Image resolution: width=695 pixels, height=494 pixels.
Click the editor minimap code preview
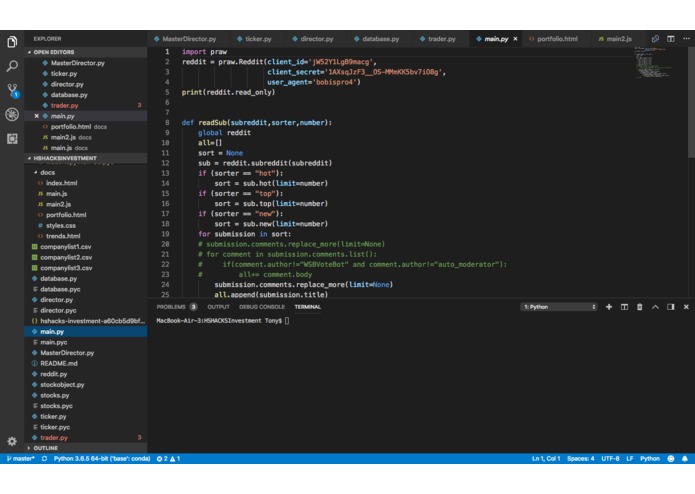point(654,62)
